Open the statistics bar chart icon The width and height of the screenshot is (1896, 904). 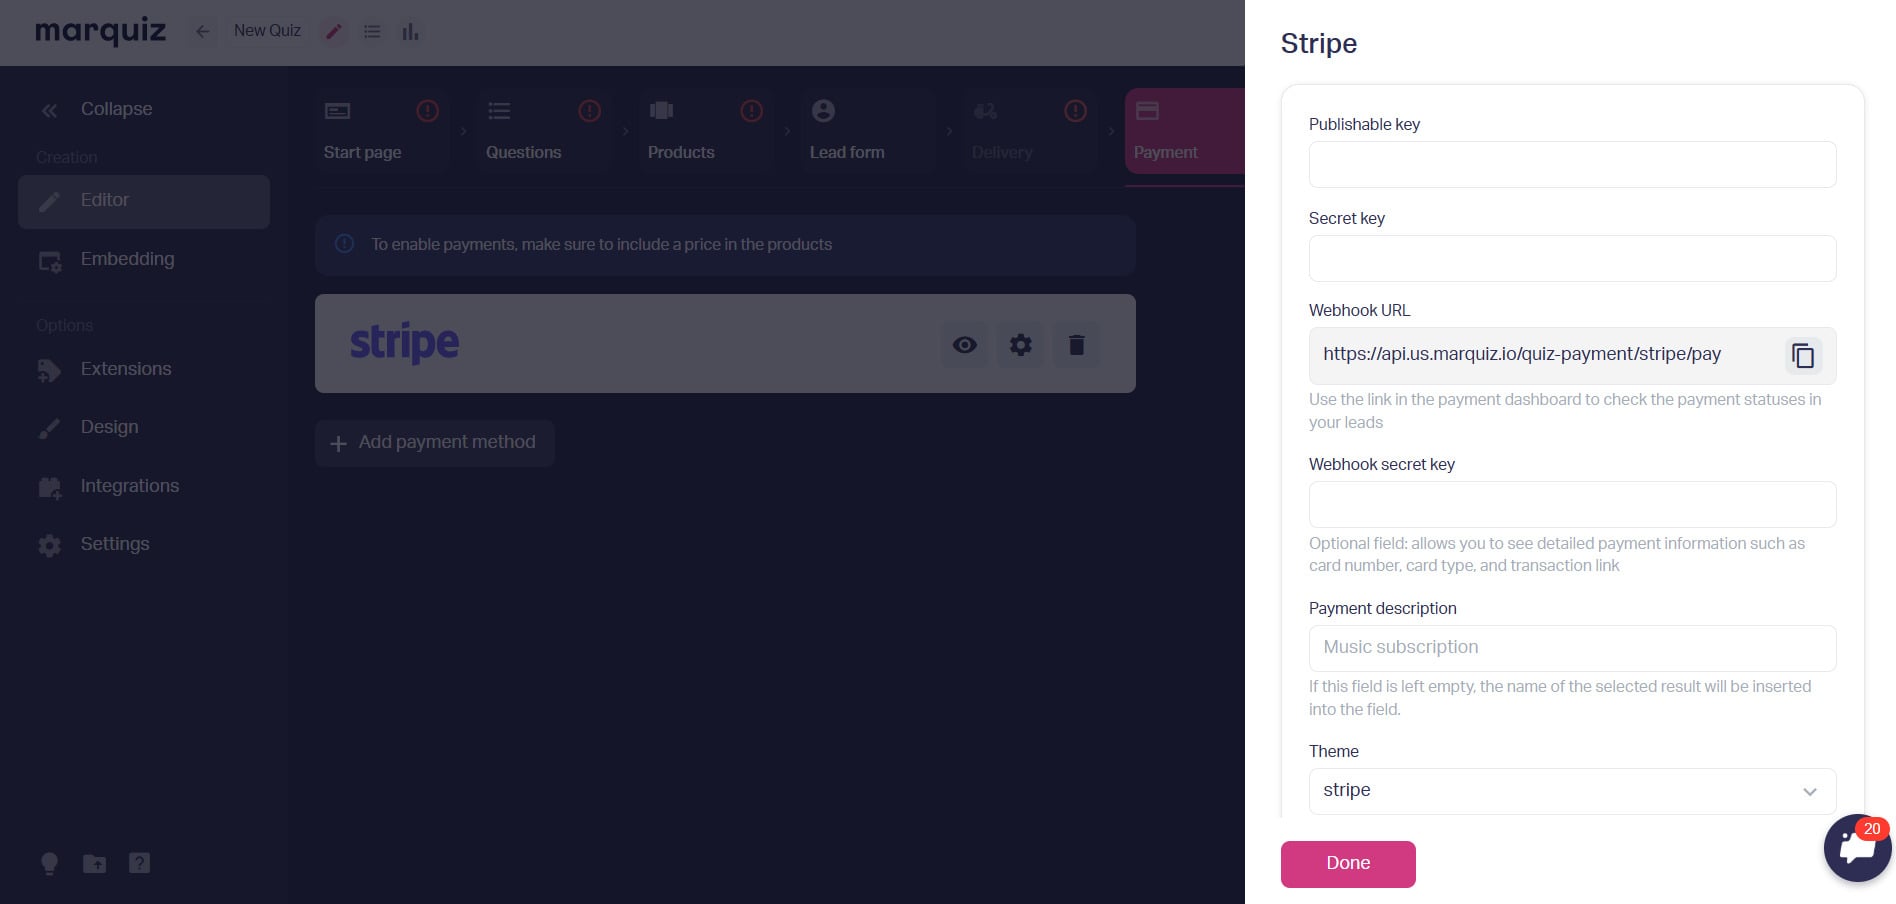[x=410, y=32]
